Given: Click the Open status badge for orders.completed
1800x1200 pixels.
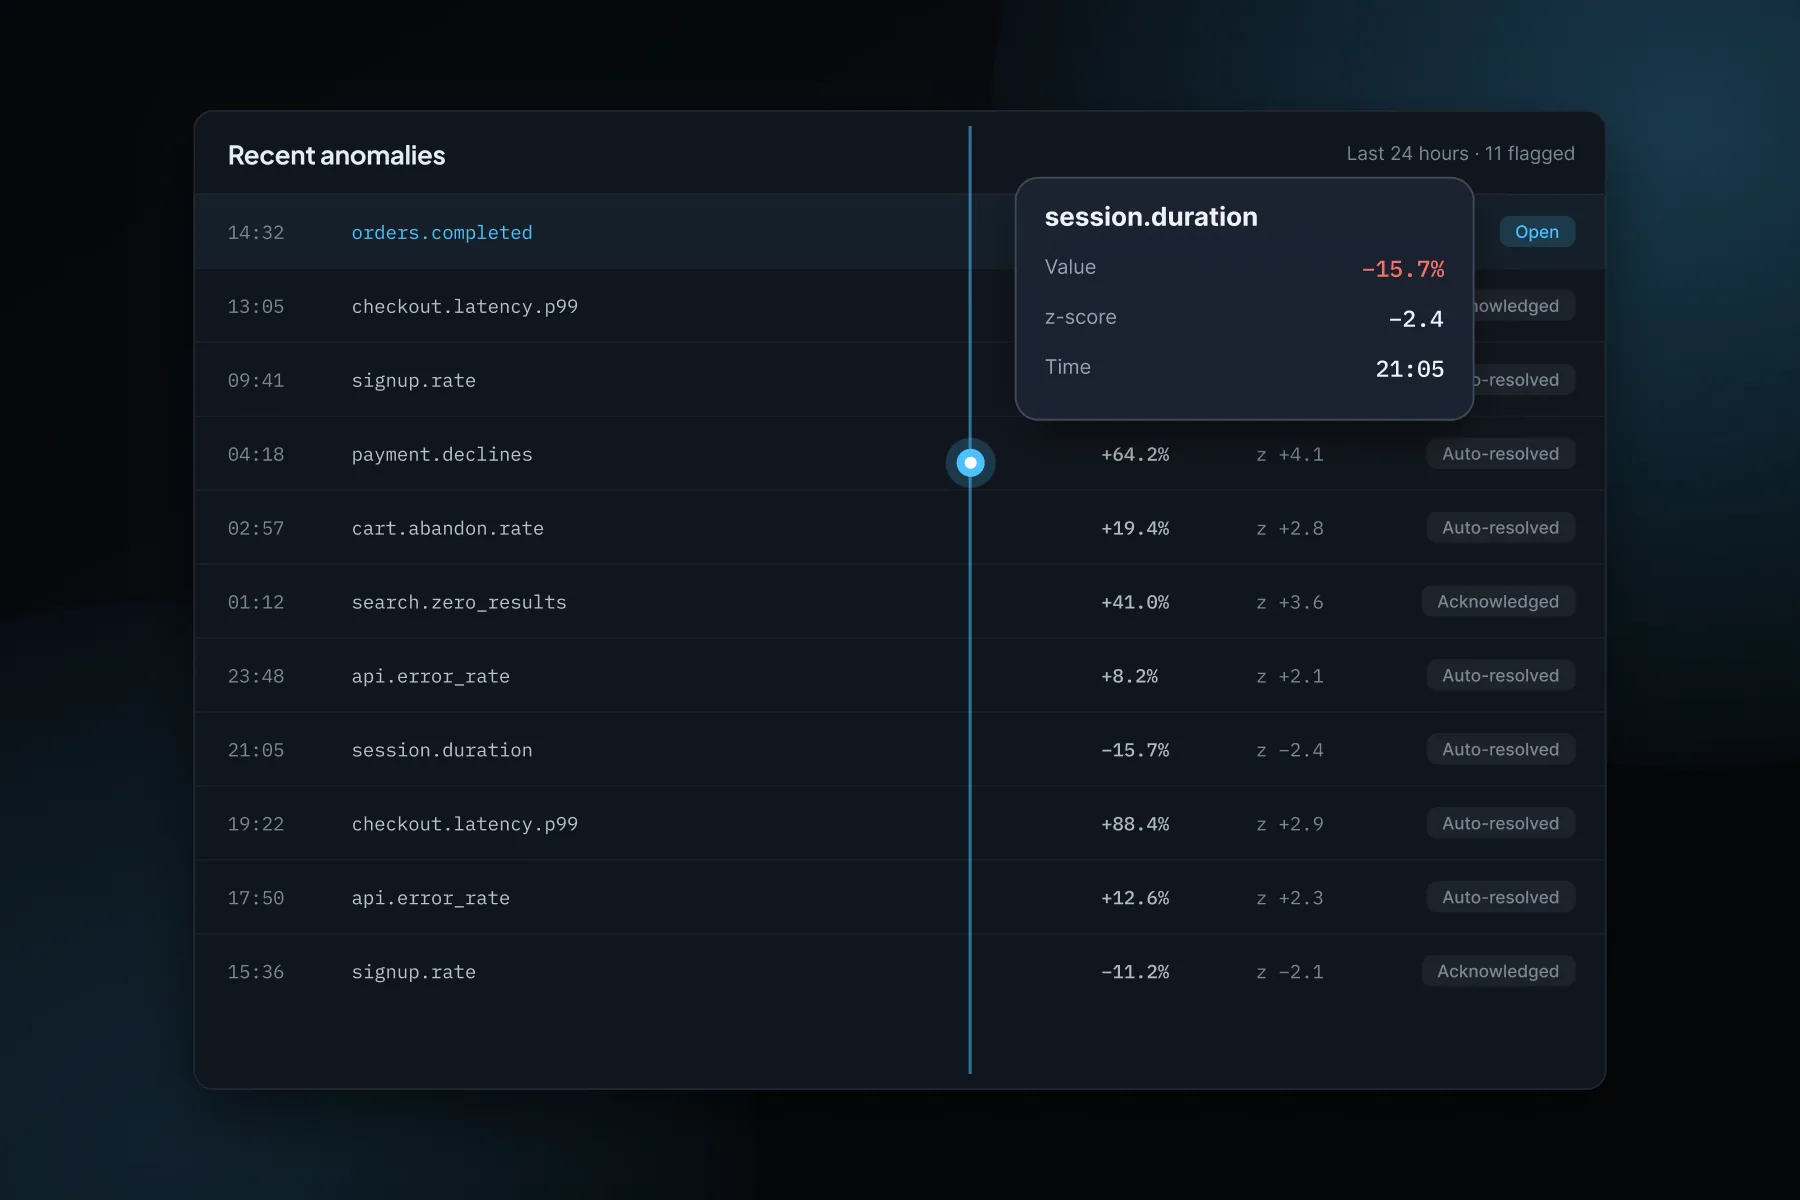Looking at the screenshot, I should 1537,232.
